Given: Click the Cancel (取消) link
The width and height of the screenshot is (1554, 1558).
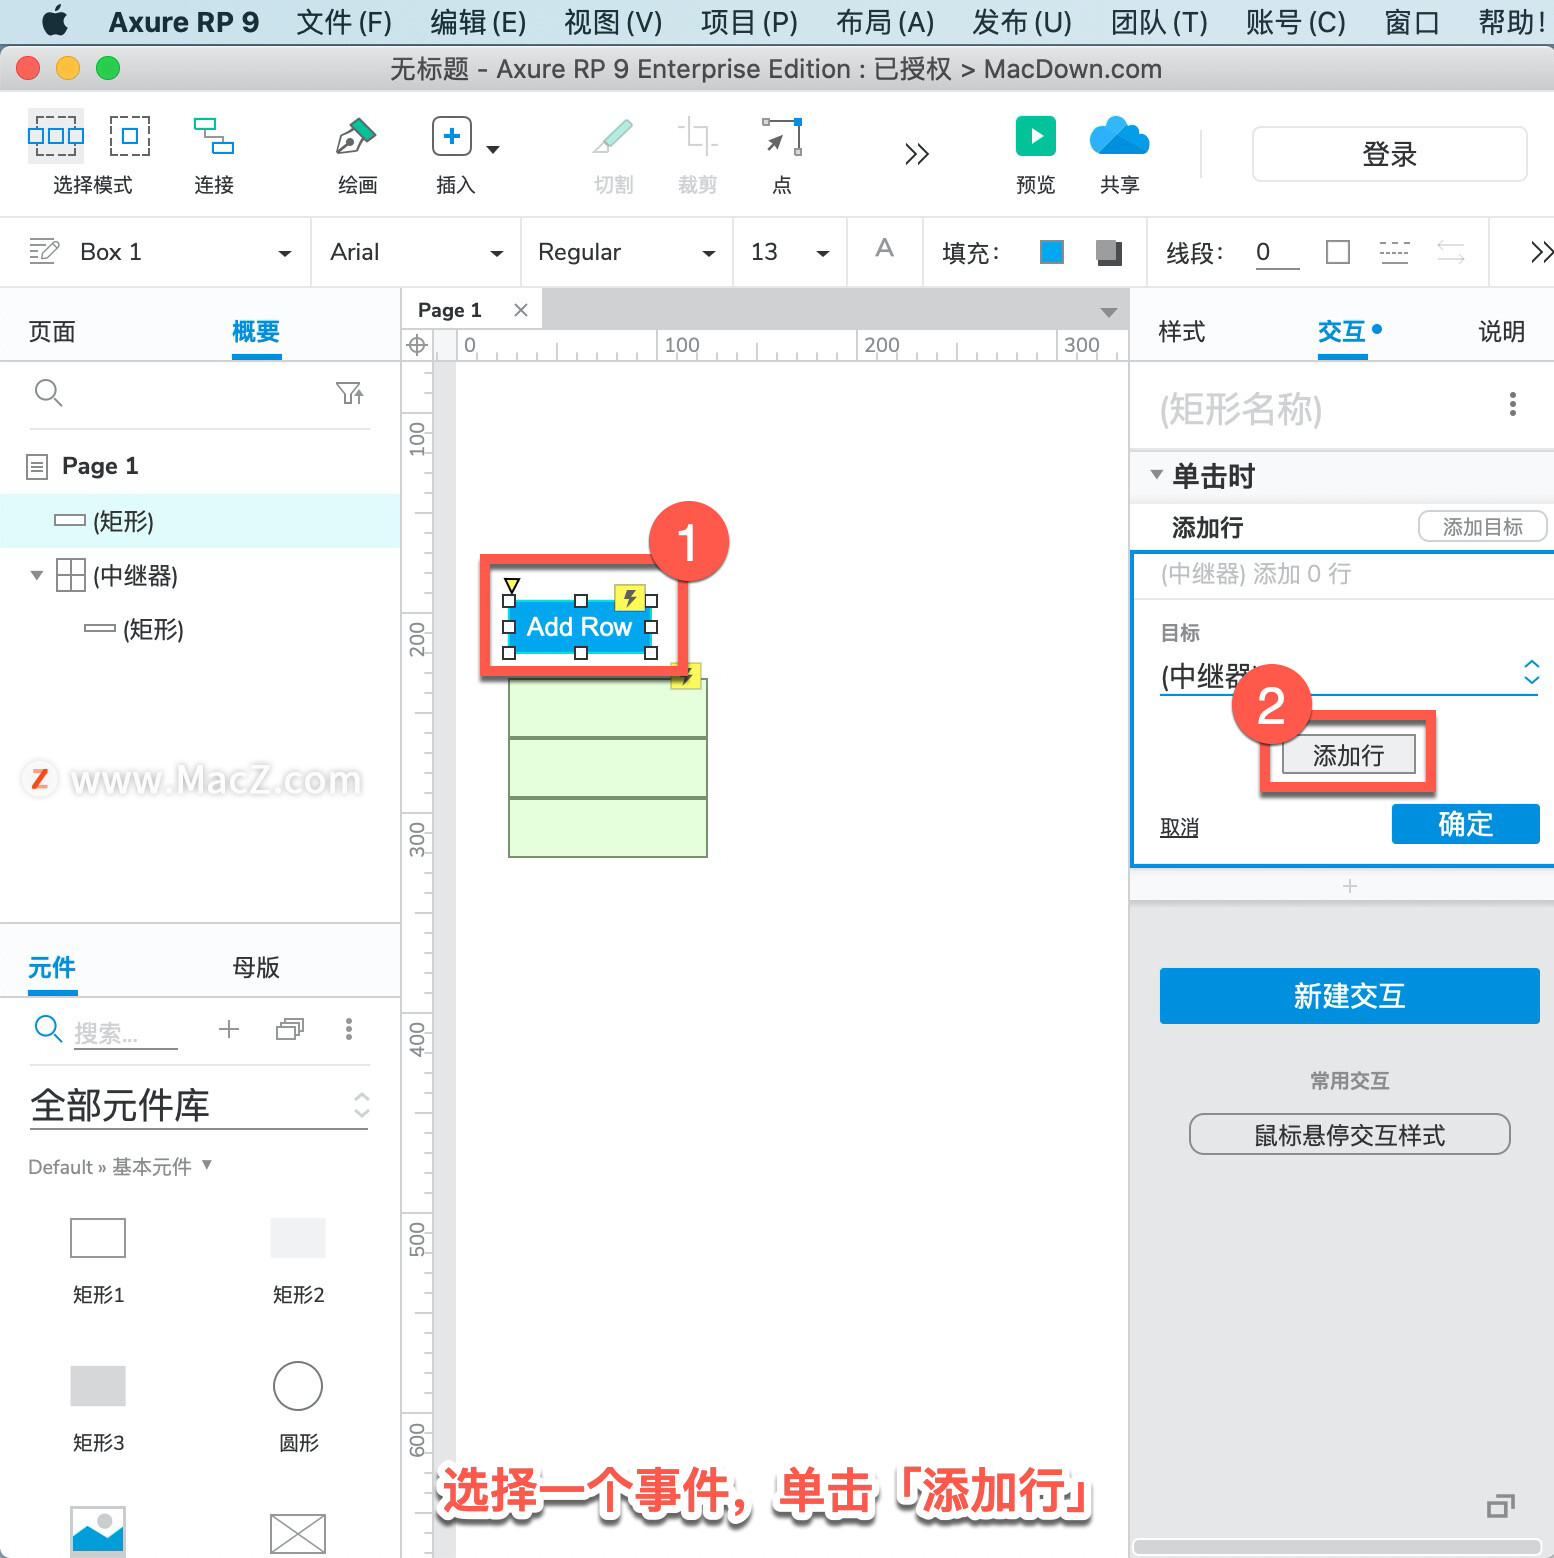Looking at the screenshot, I should pyautogui.click(x=1180, y=827).
